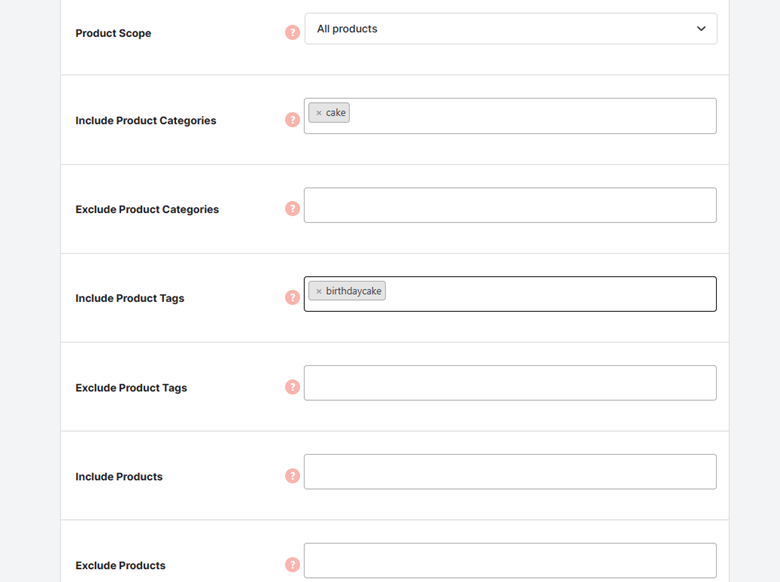Viewport: 780px width, 582px height.
Task: Select the Exclude Product Tags field
Action: (510, 383)
